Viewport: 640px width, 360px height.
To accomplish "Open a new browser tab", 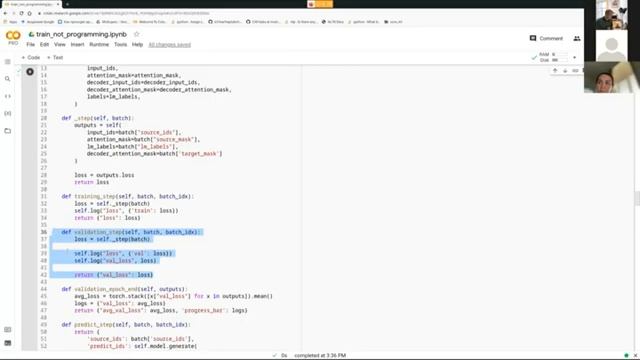I will 67,4.
